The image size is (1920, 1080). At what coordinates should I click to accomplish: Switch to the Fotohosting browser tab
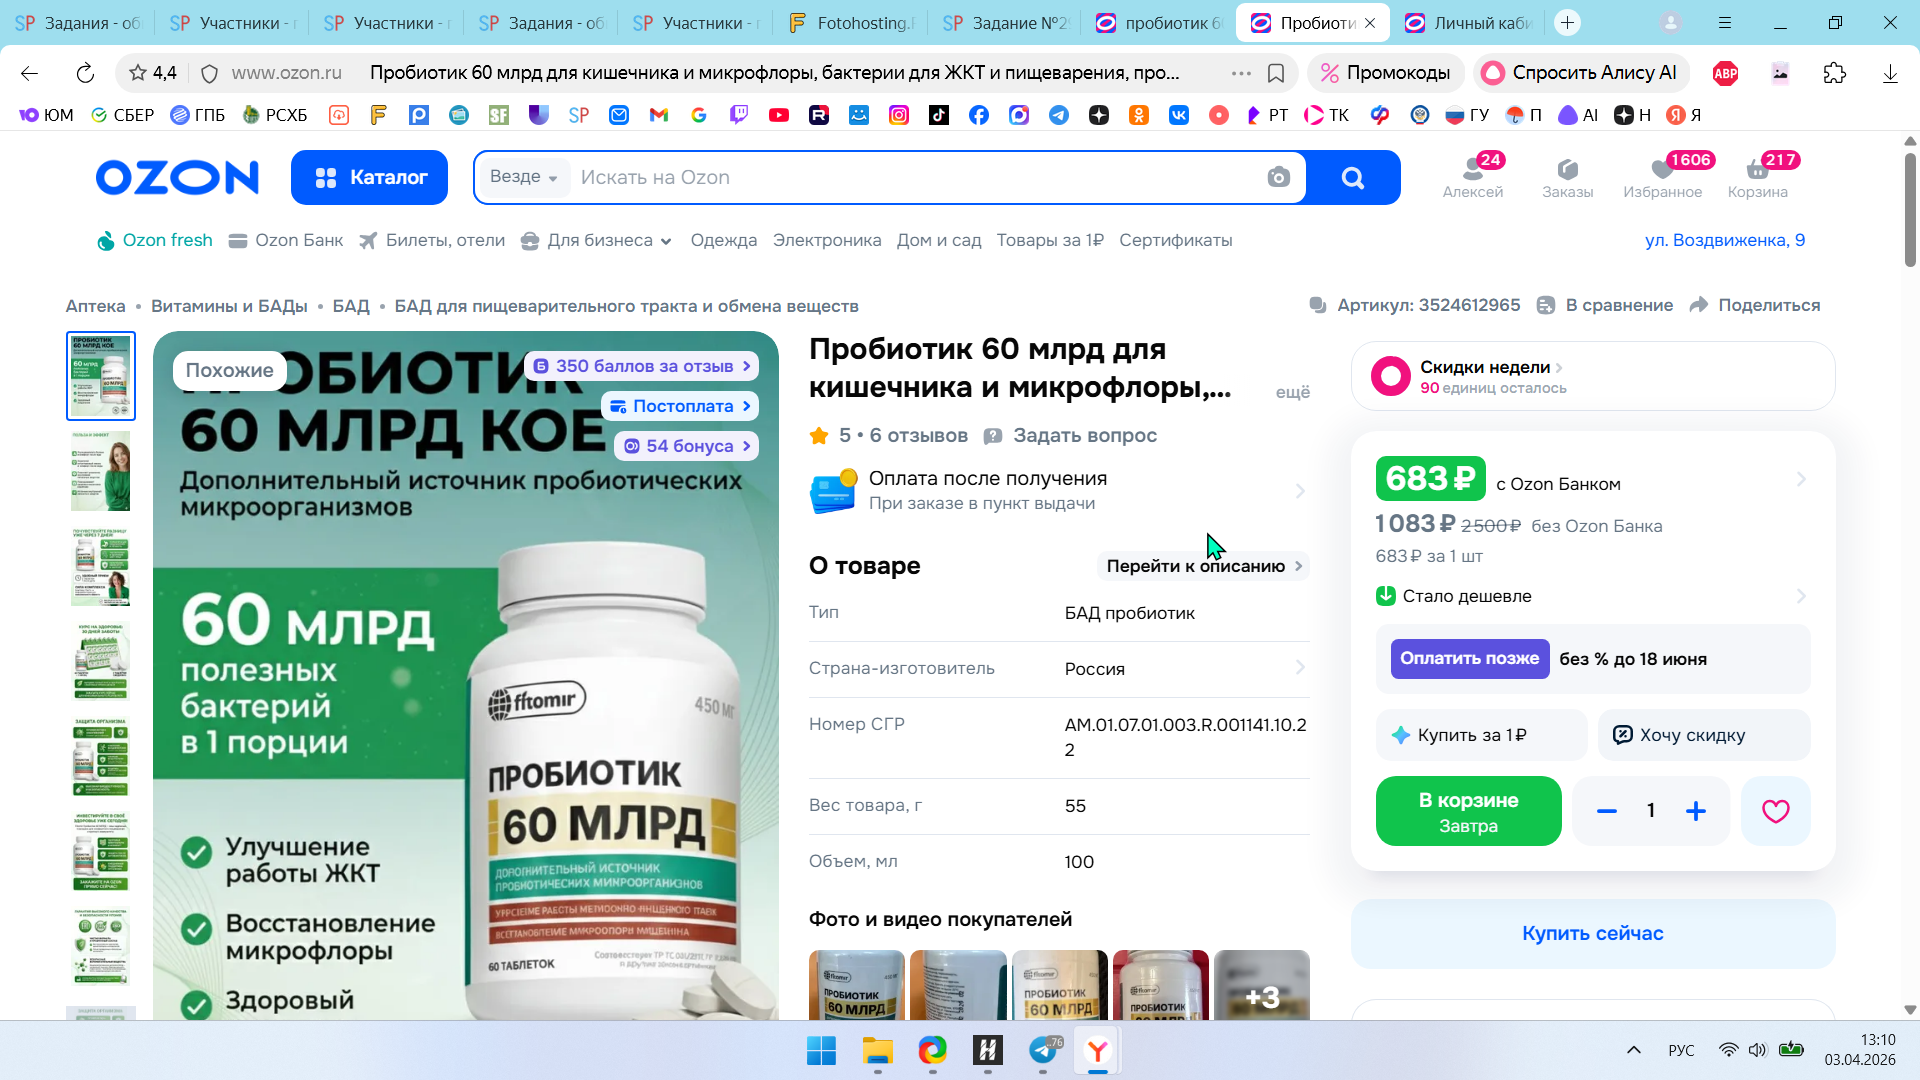pyautogui.click(x=850, y=22)
